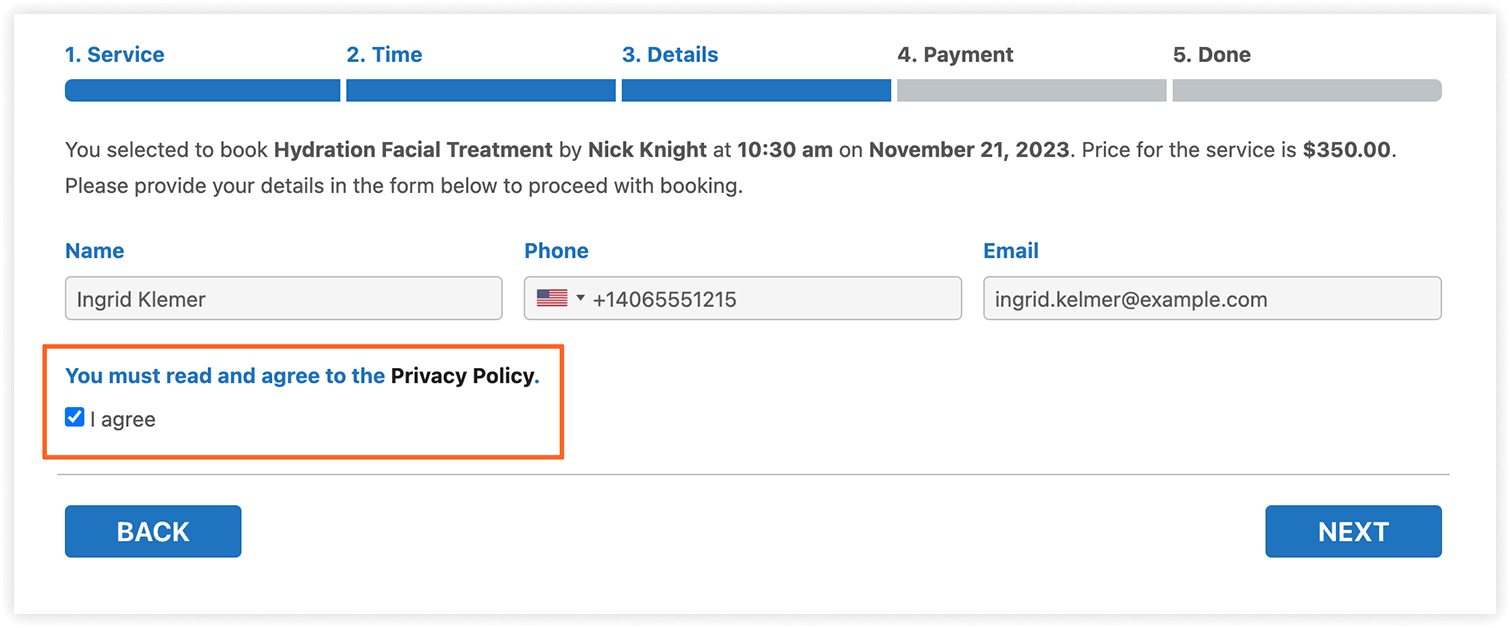The width and height of the screenshot is (1510, 628).
Task: Uncheck the I agree checkbox
Action: pos(75,417)
